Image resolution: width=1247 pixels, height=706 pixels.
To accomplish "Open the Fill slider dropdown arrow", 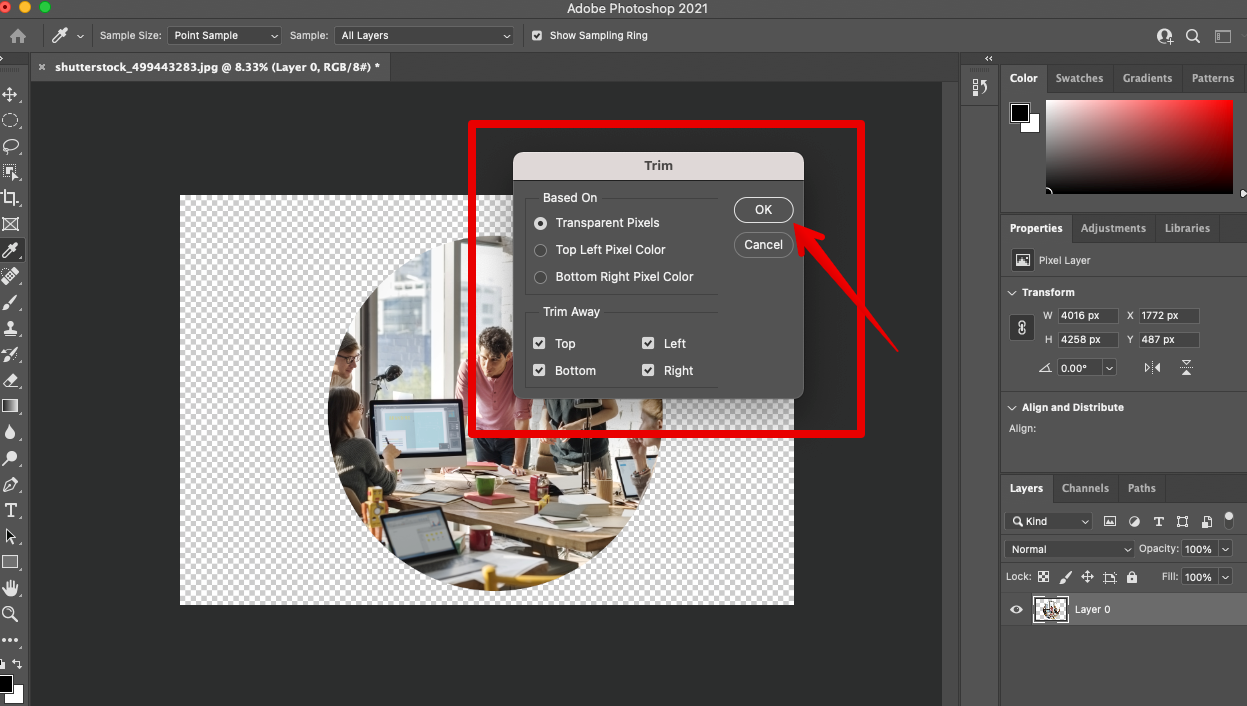I will point(1225,577).
